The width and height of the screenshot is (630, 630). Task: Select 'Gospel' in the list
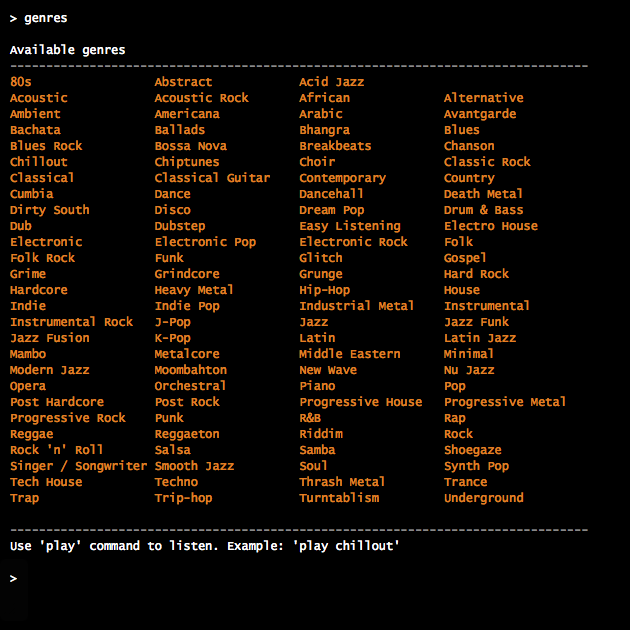click(465, 258)
